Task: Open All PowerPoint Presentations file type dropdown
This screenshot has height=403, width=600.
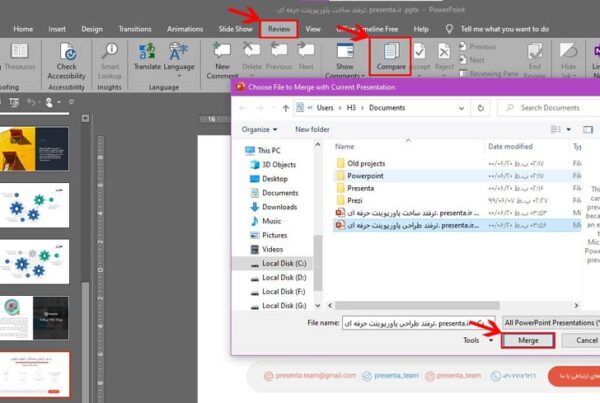Action: tap(551, 323)
